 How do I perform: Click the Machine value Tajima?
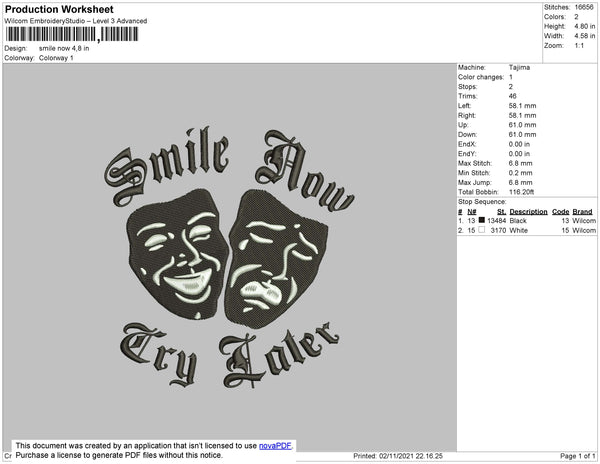coord(519,67)
